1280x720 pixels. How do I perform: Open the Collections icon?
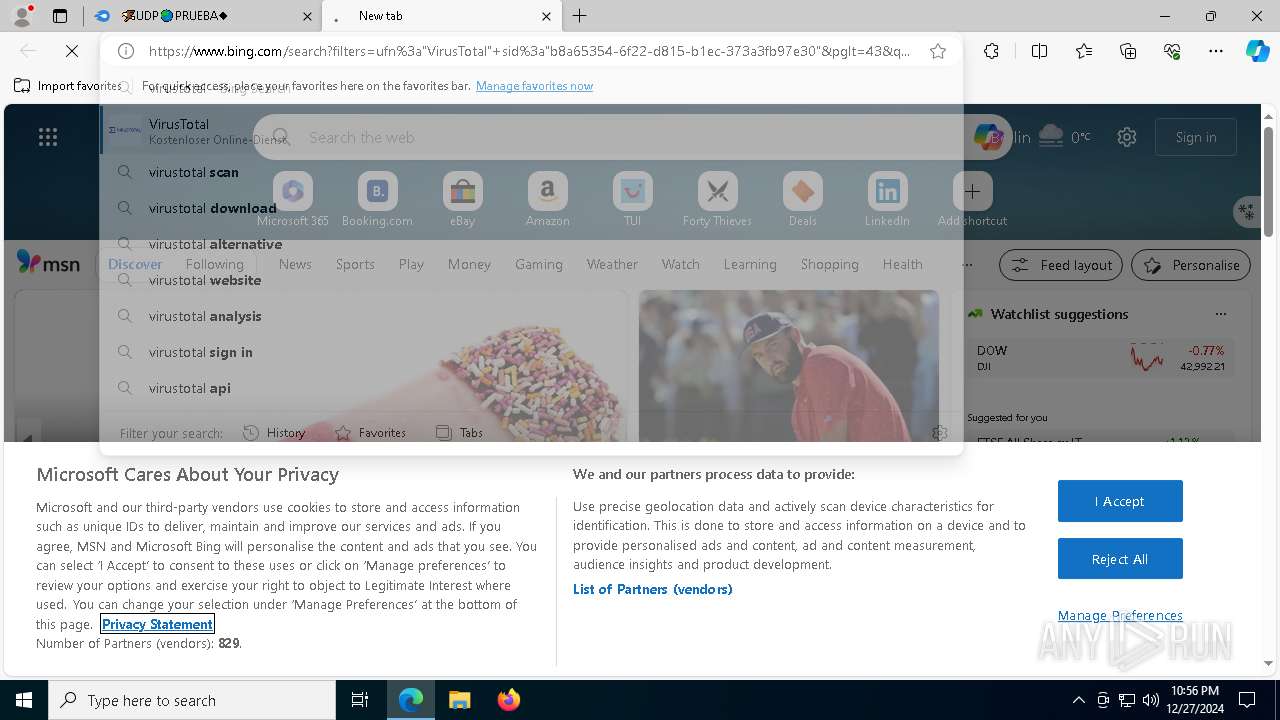[1128, 51]
